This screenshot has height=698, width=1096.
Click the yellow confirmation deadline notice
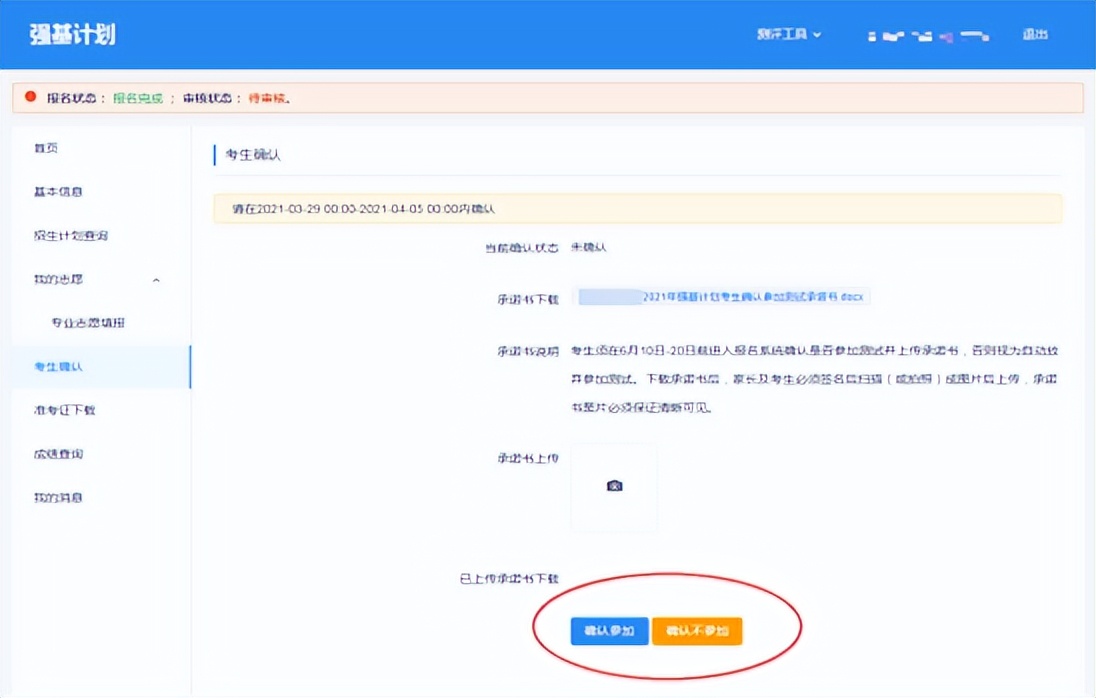[x=637, y=208]
